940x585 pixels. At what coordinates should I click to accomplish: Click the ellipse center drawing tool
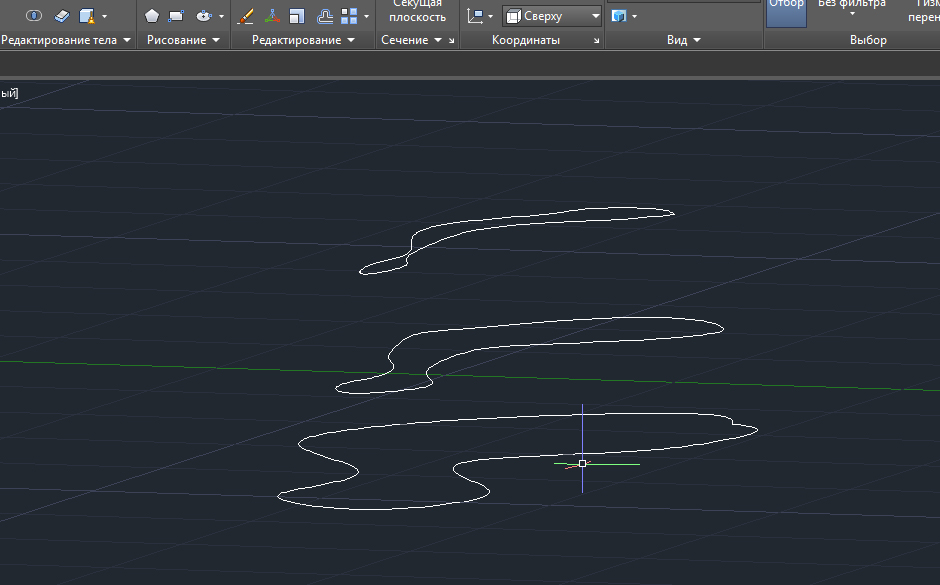(x=204, y=16)
